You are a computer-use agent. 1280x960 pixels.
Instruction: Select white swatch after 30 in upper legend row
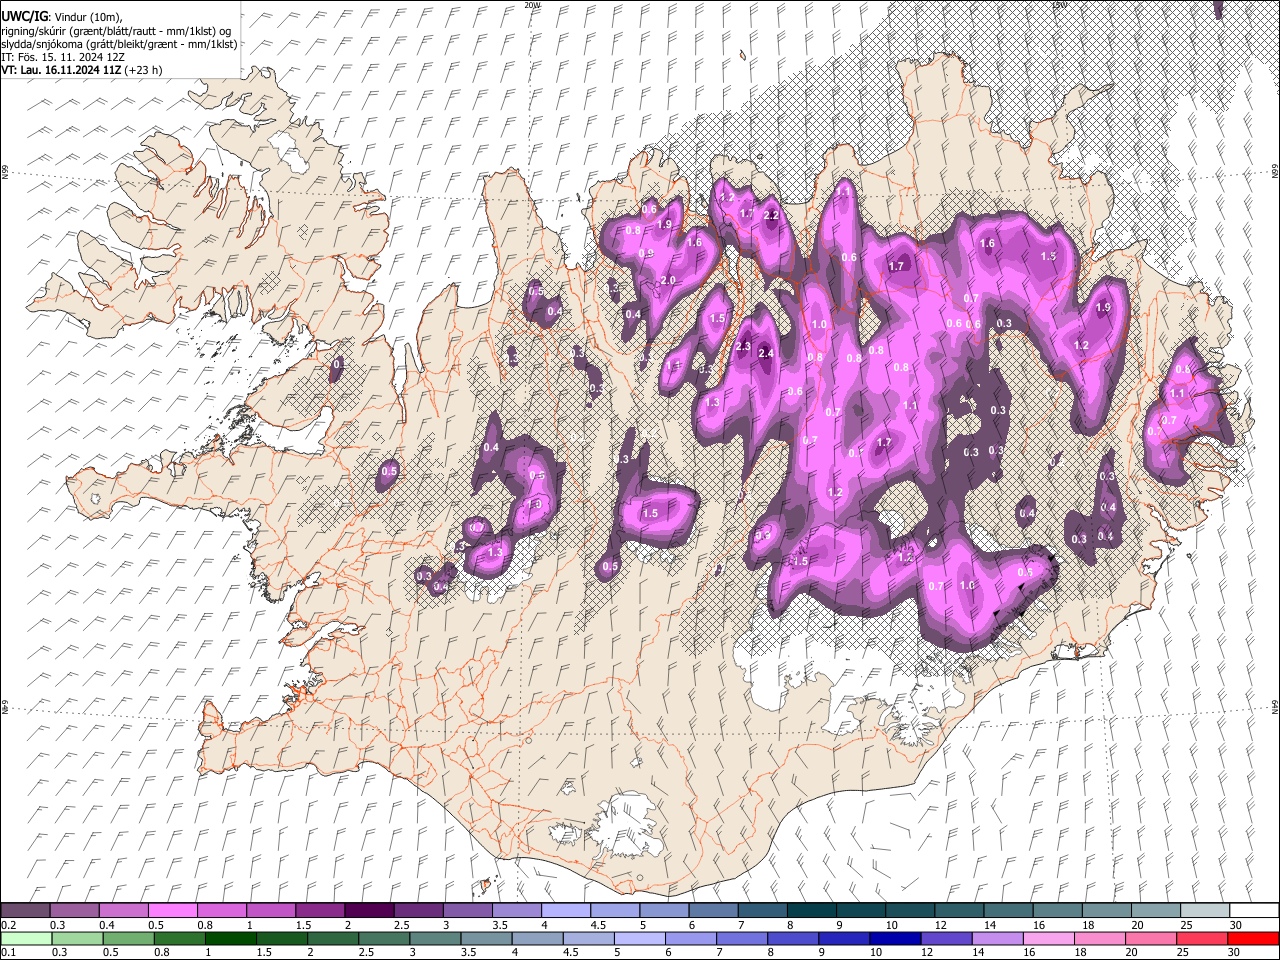point(1254,910)
